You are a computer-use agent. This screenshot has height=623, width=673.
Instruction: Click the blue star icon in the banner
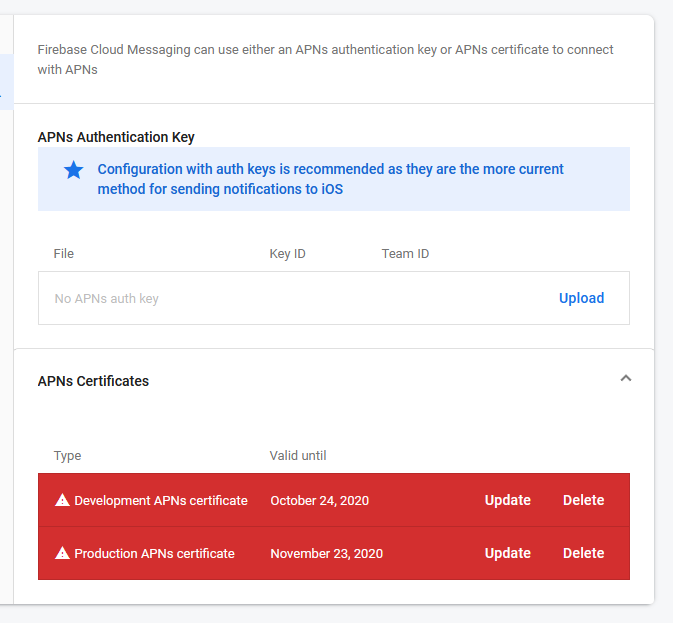[x=74, y=170]
